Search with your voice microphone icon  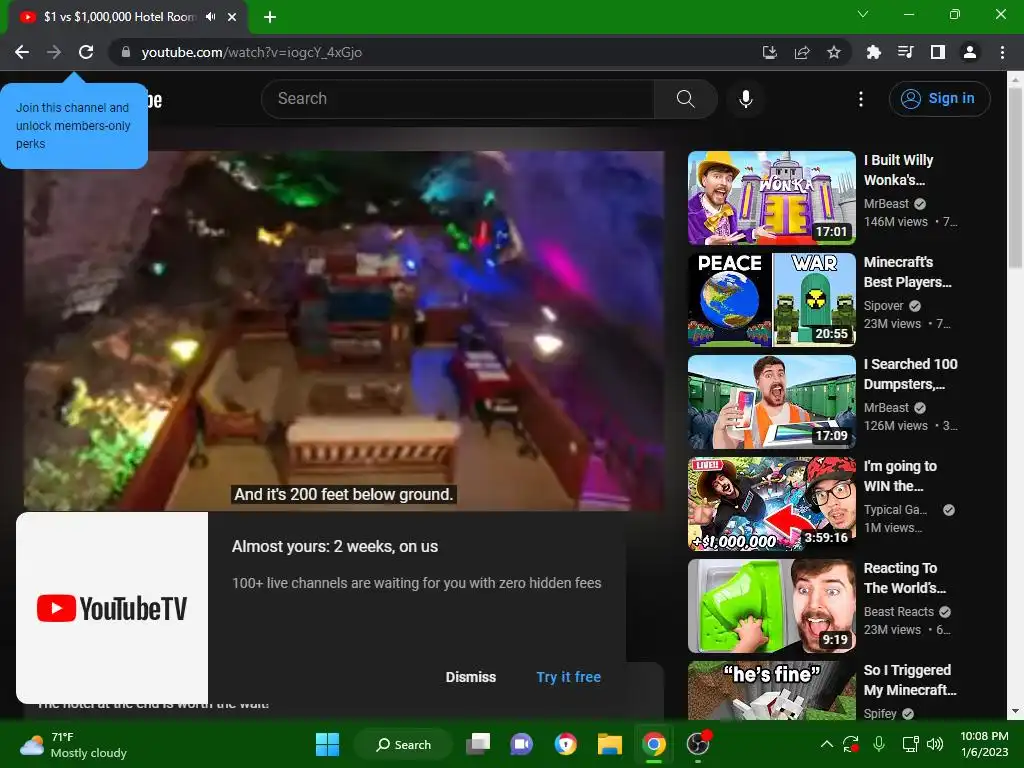pos(746,99)
